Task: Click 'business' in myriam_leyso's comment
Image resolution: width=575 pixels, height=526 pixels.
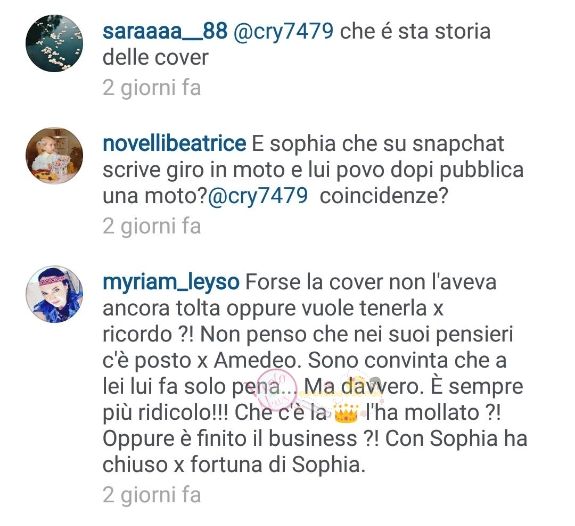Action: point(313,439)
